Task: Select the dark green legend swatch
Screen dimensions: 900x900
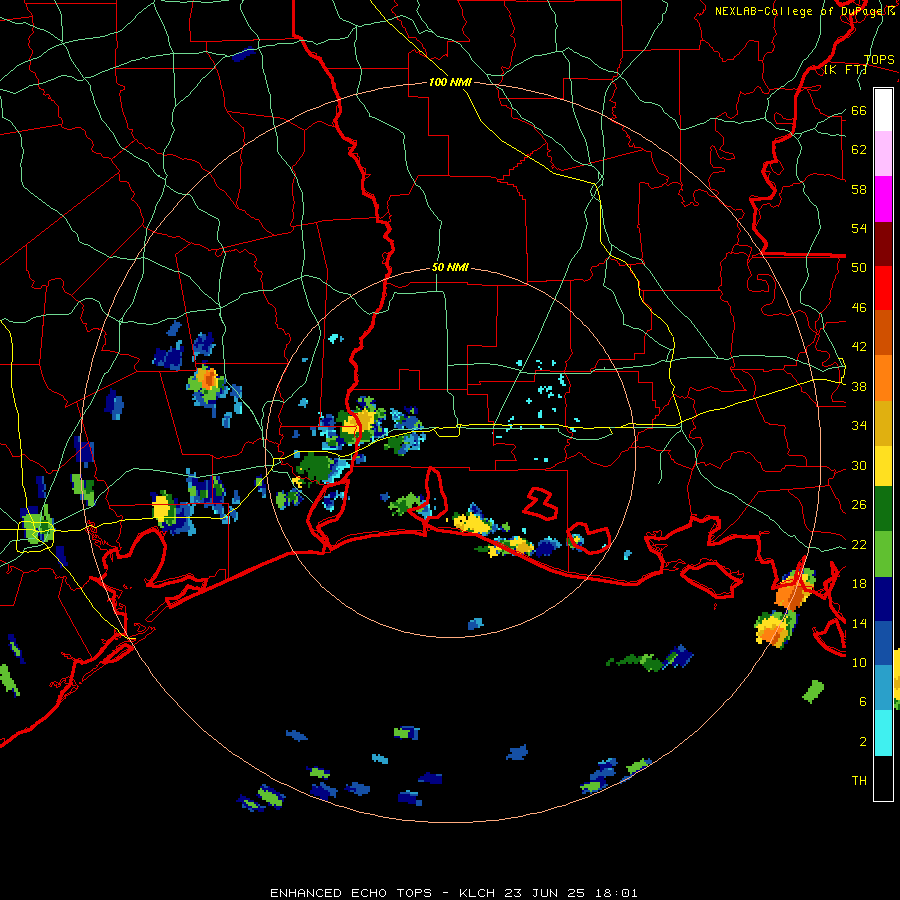Action: pyautogui.click(x=883, y=509)
